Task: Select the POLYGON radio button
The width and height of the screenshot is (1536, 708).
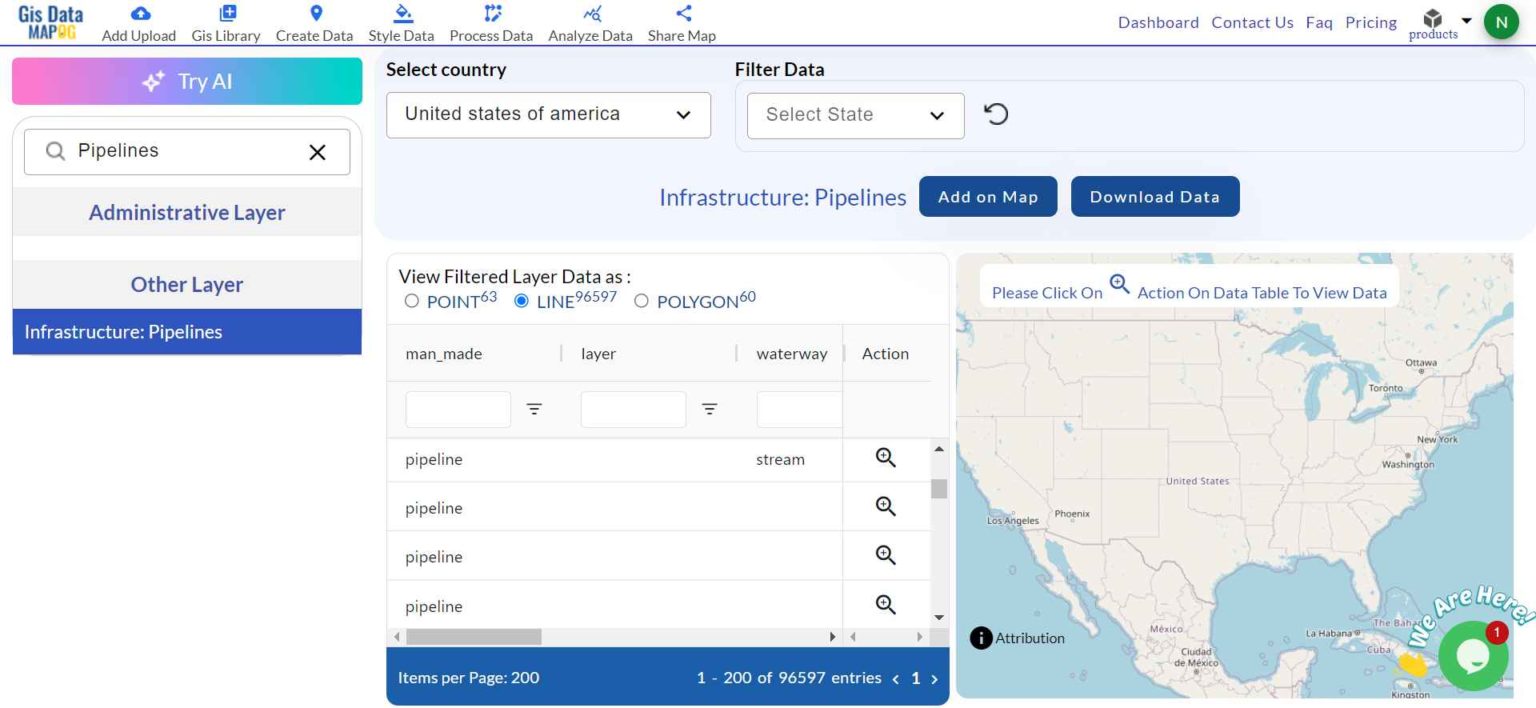Action: pyautogui.click(x=641, y=300)
